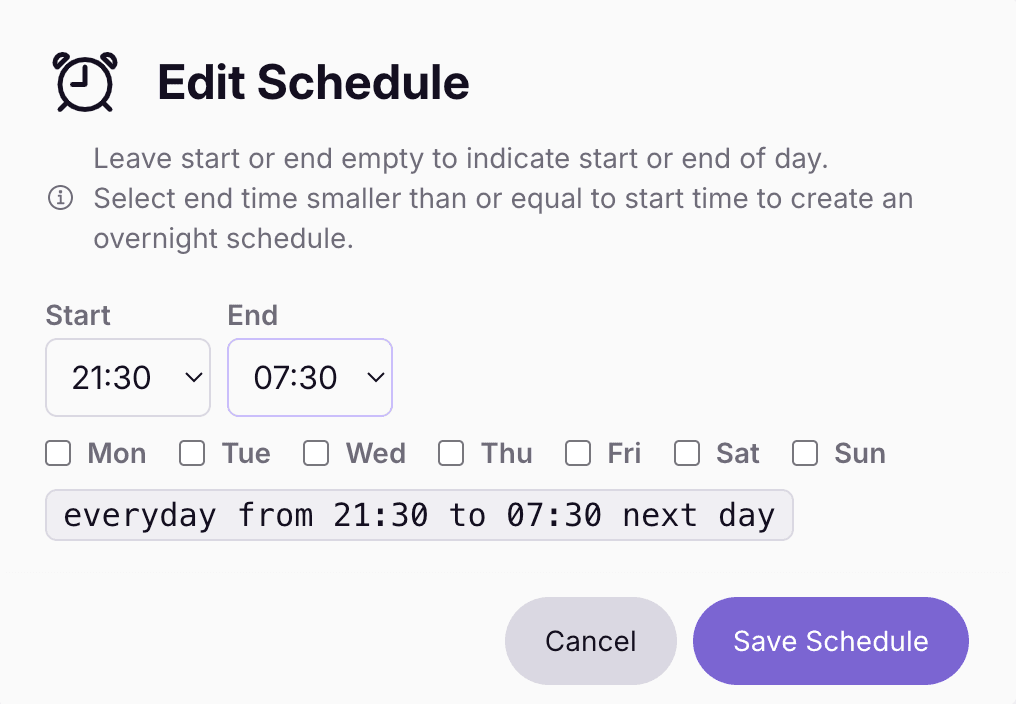Screen dimensions: 1016x704
Task: Toggle the Sat checkbox
Action: click(x=687, y=453)
